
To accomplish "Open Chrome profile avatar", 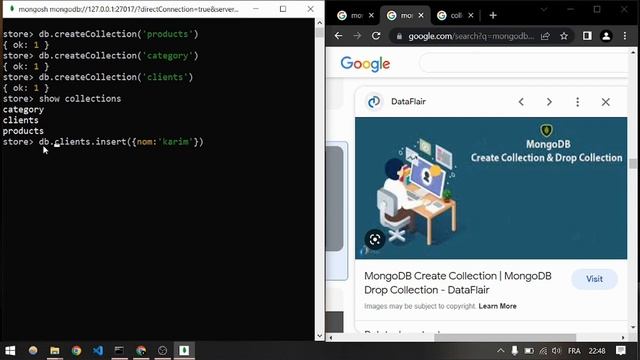I will point(606,36).
